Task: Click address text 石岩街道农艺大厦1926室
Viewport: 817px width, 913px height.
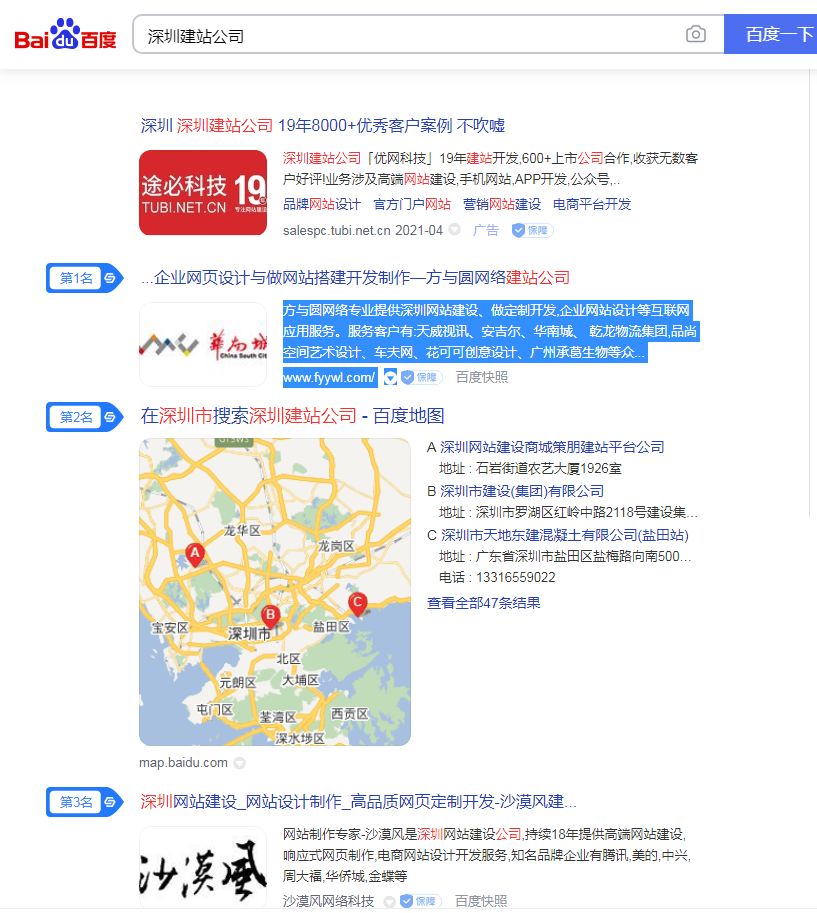Action: click(x=549, y=469)
